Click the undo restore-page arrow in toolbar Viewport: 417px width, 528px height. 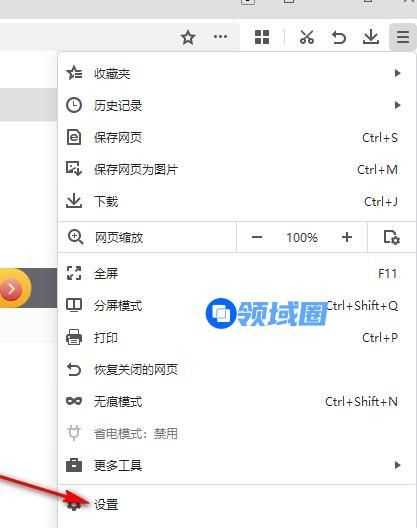click(339, 37)
